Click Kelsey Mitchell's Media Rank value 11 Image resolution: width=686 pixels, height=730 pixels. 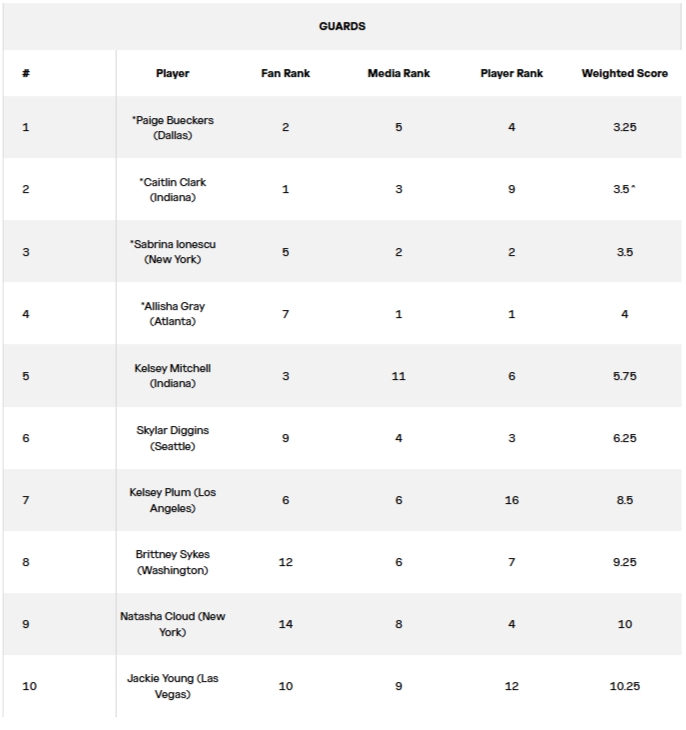(398, 376)
